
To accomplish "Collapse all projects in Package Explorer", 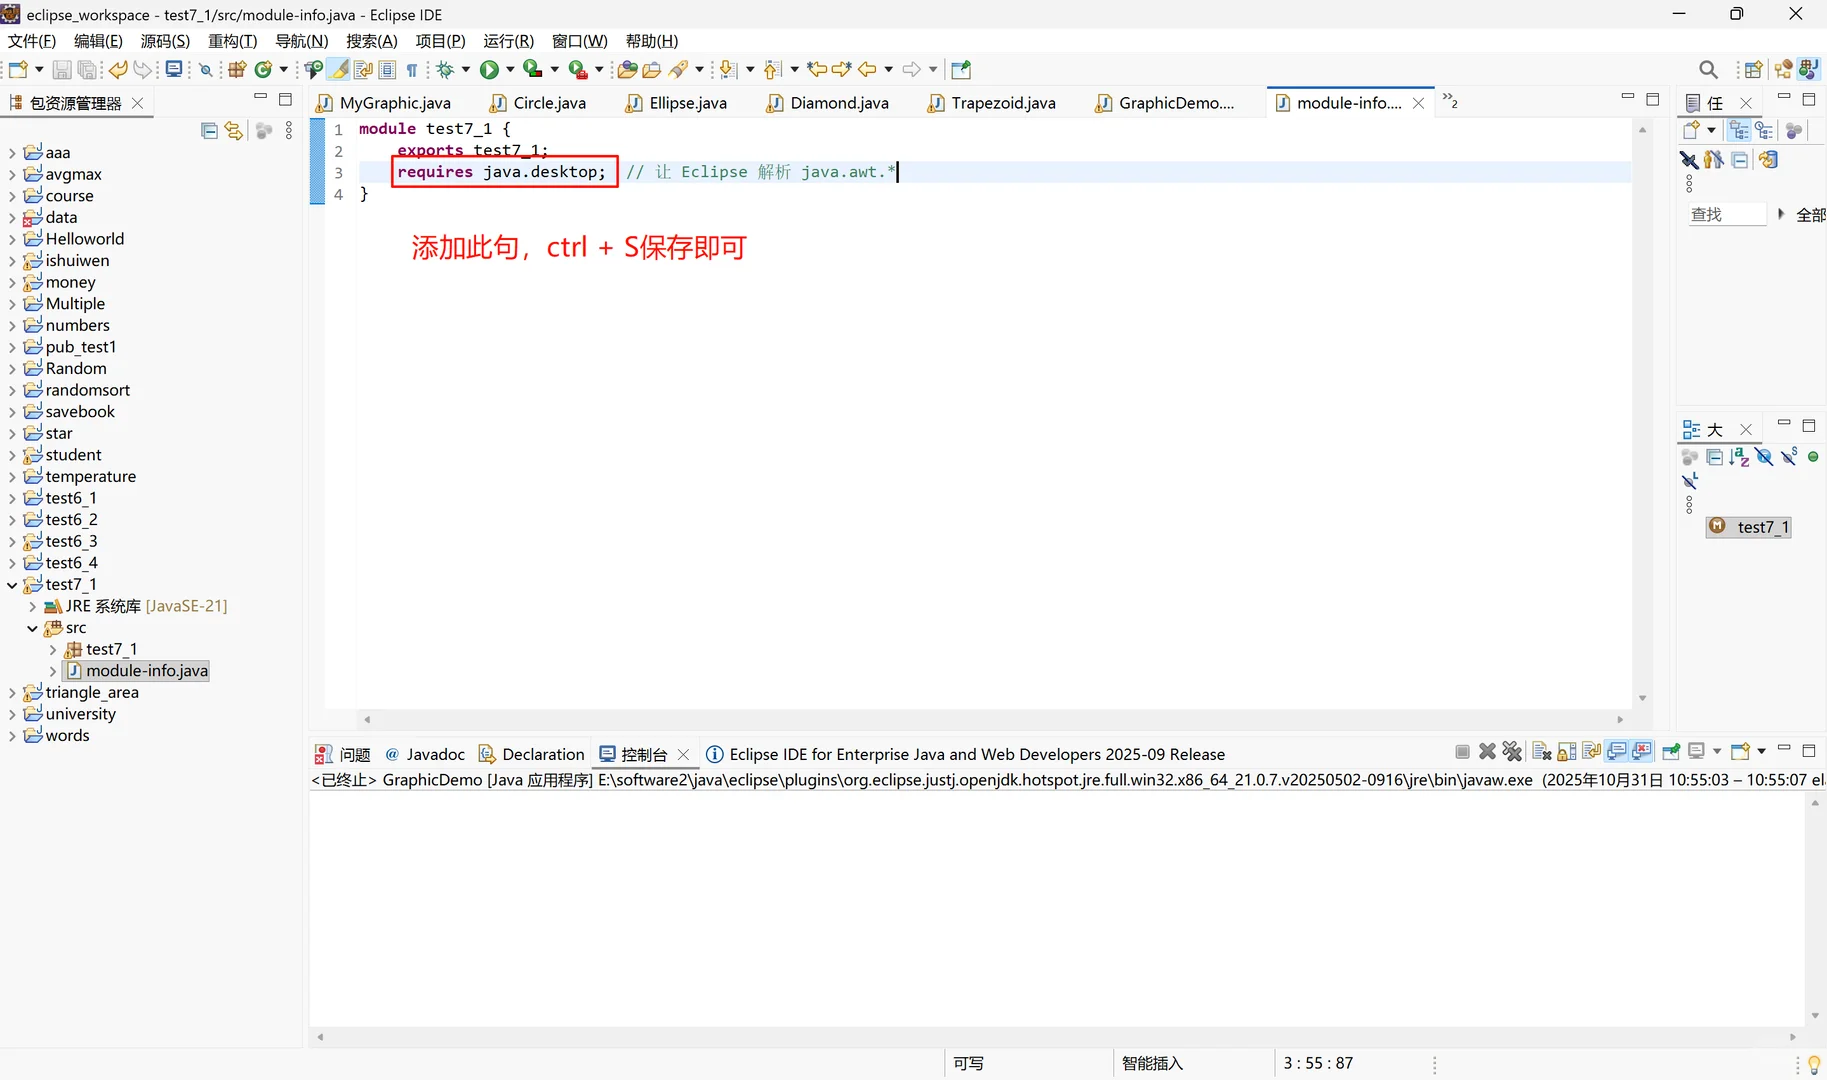I will (x=208, y=130).
